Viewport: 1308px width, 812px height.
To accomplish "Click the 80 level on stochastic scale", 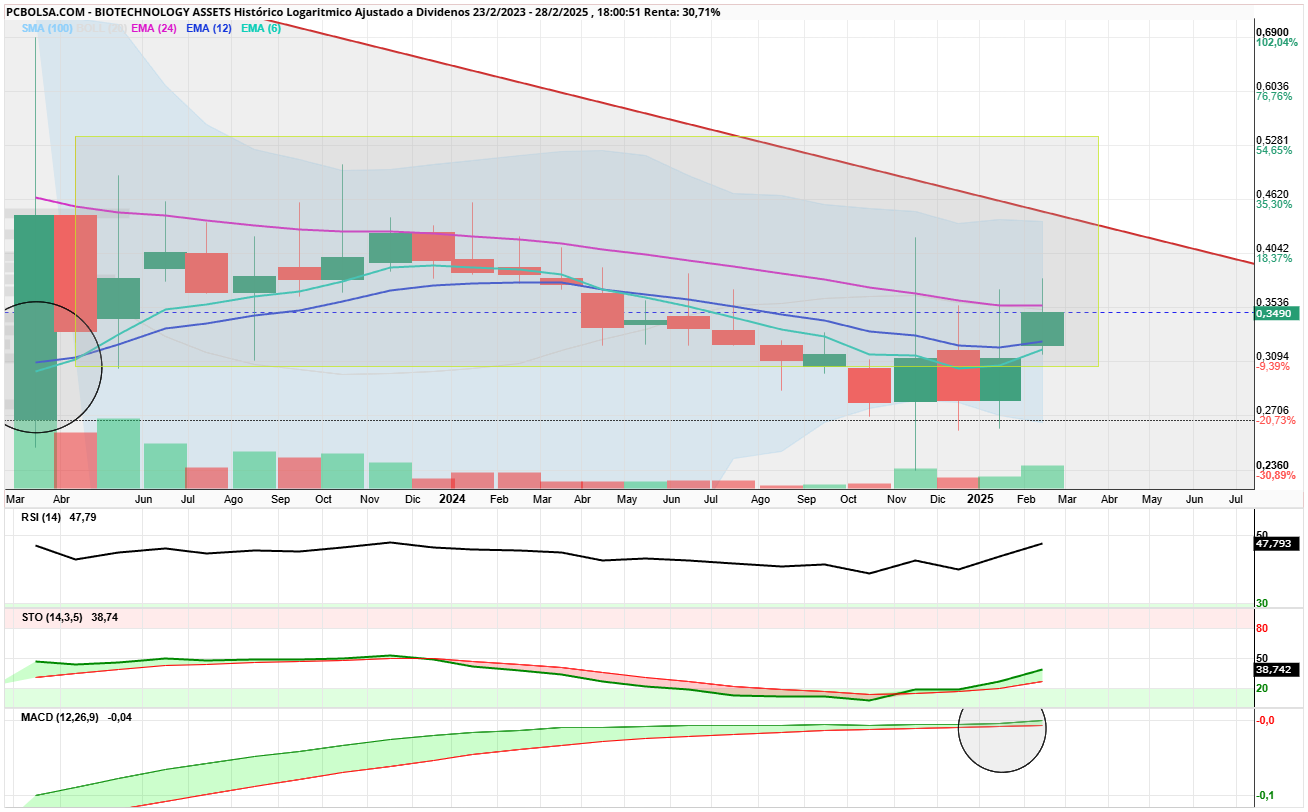I will pyautogui.click(x=1262, y=629).
